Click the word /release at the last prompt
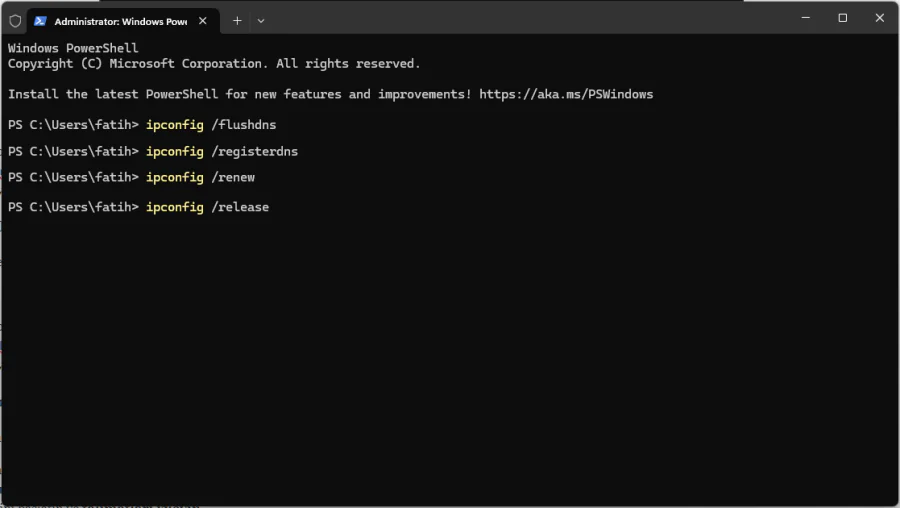900x508 pixels. pos(240,207)
